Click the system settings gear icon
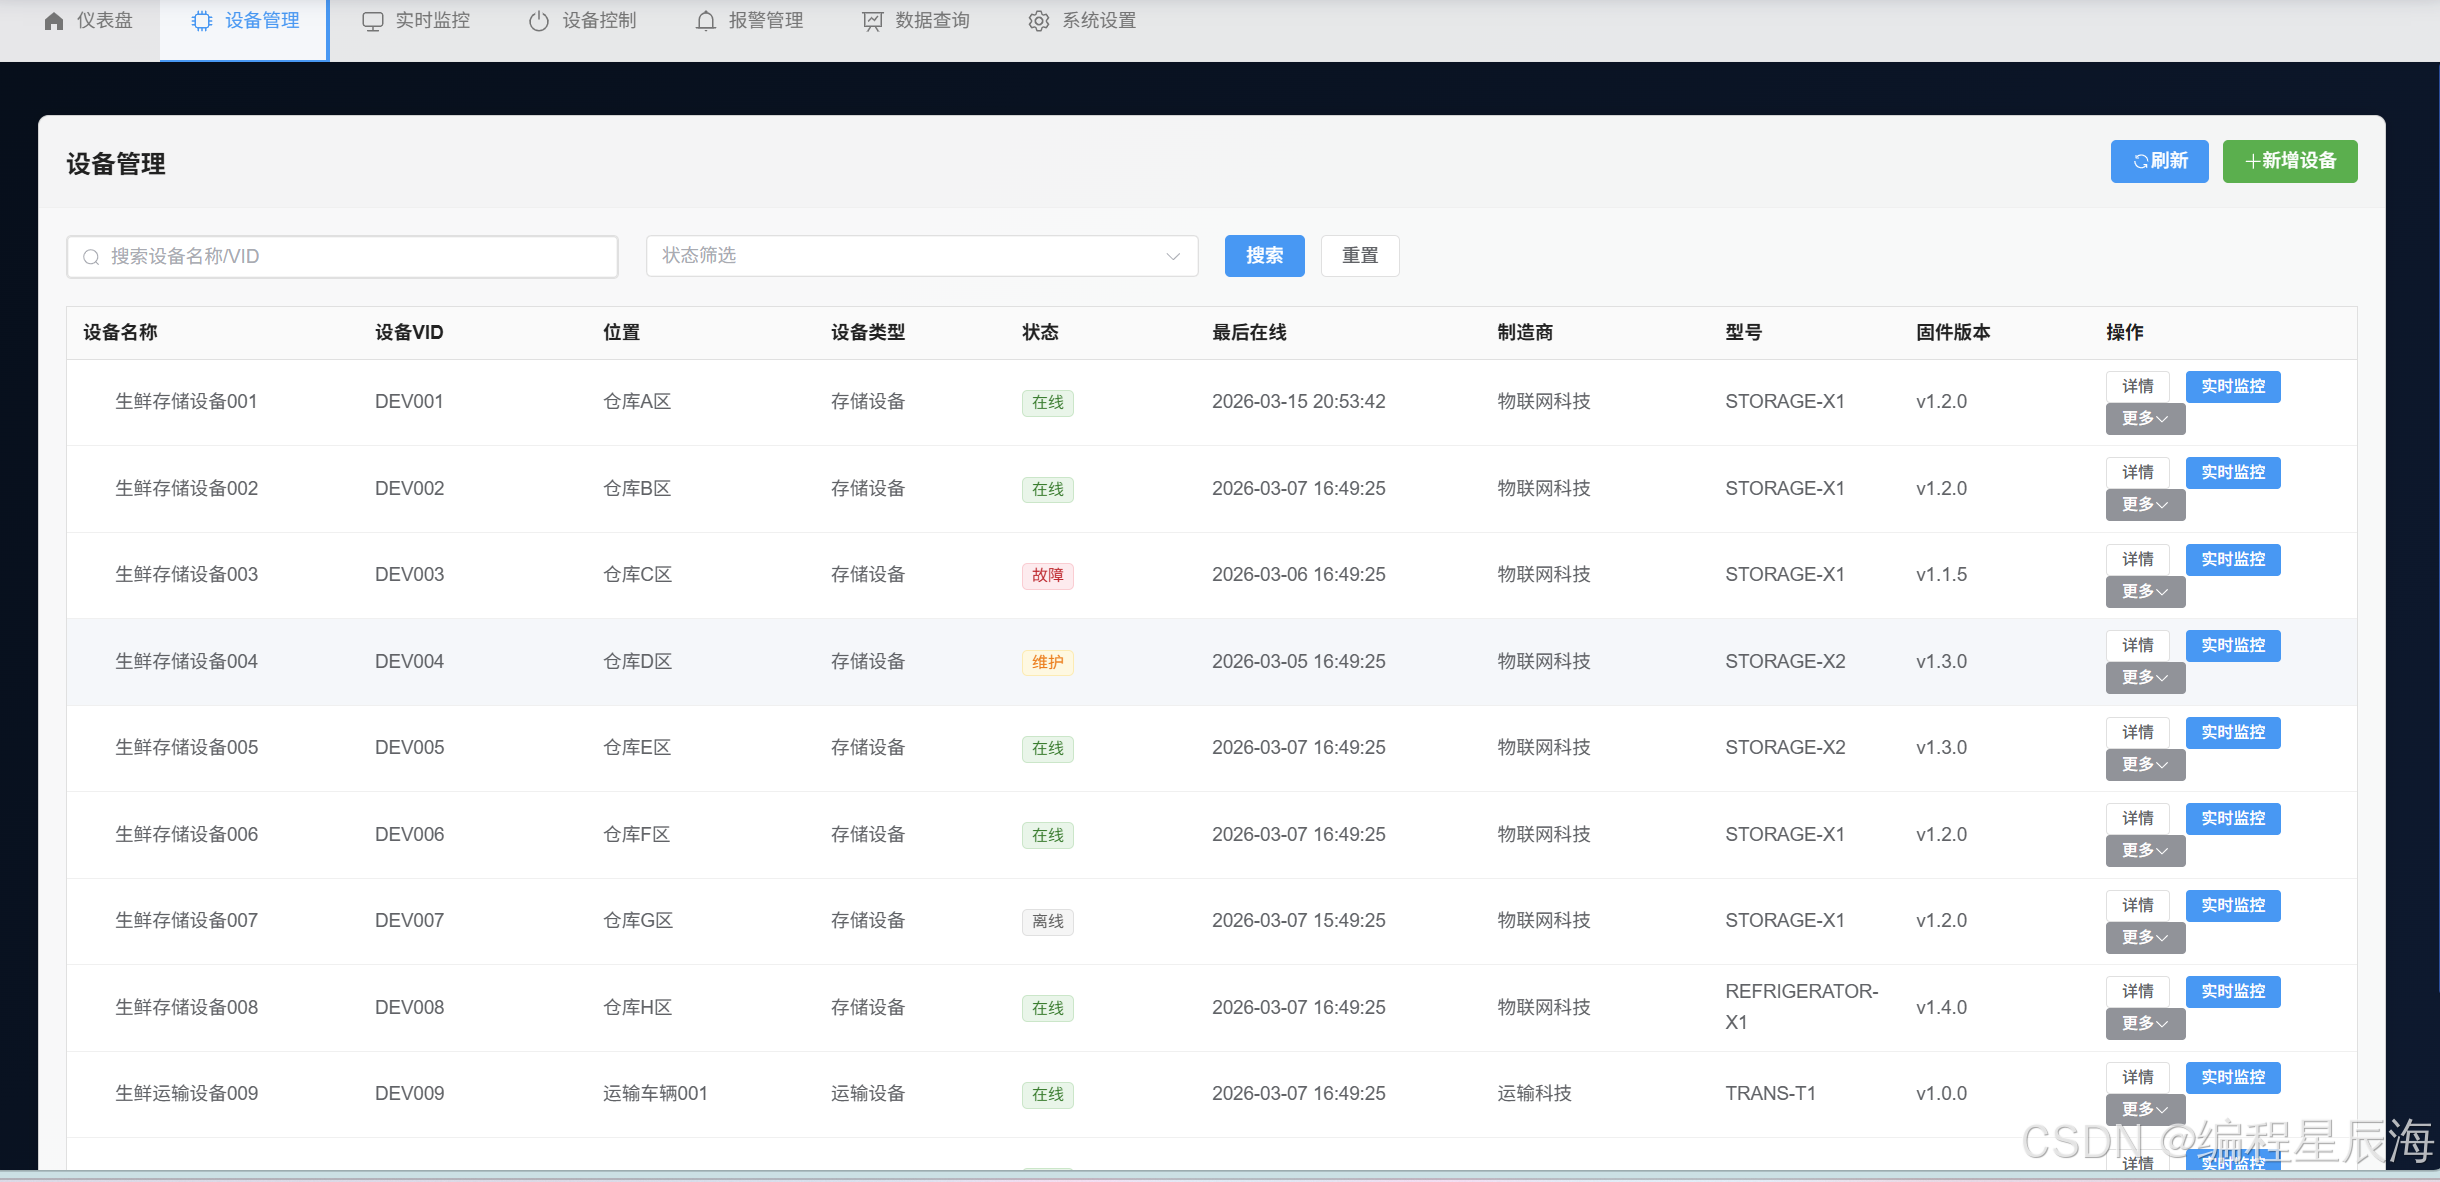 click(x=1039, y=21)
